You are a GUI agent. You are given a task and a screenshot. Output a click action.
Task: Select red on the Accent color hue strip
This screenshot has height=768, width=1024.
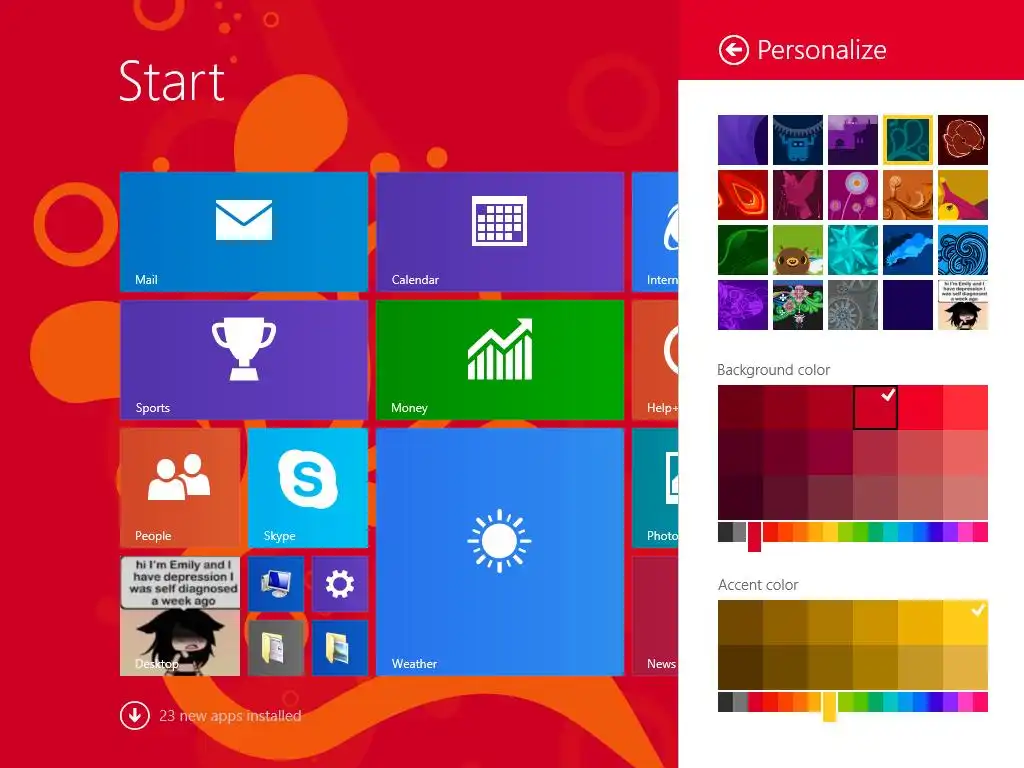coord(770,701)
